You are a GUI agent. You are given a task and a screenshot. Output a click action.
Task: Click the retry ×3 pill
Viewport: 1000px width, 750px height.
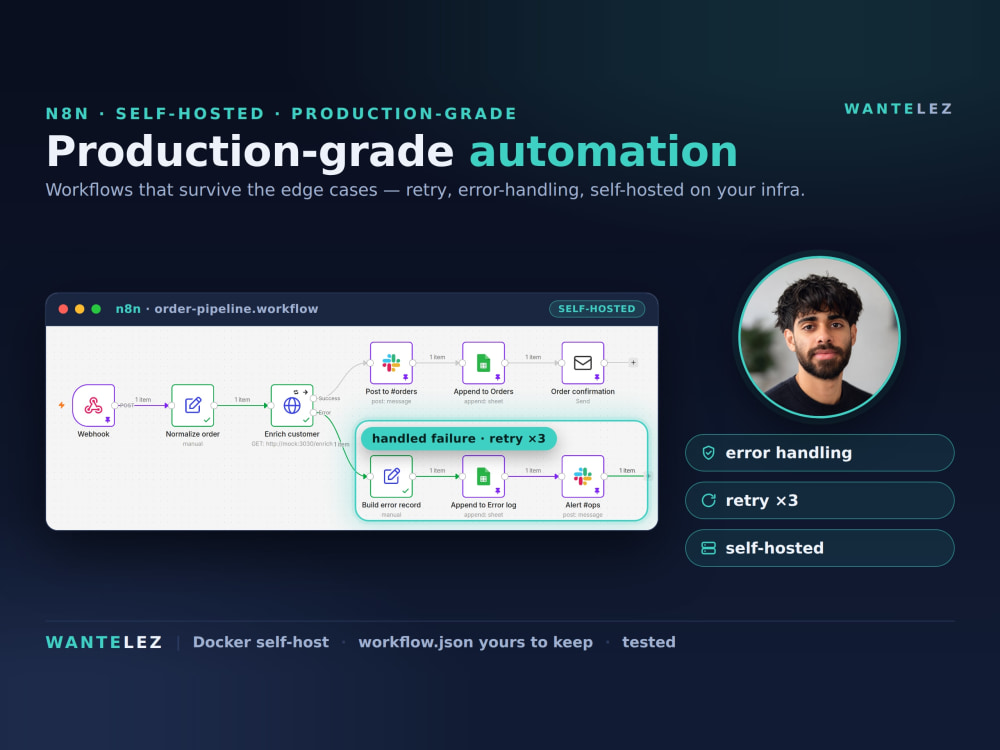click(x=820, y=501)
